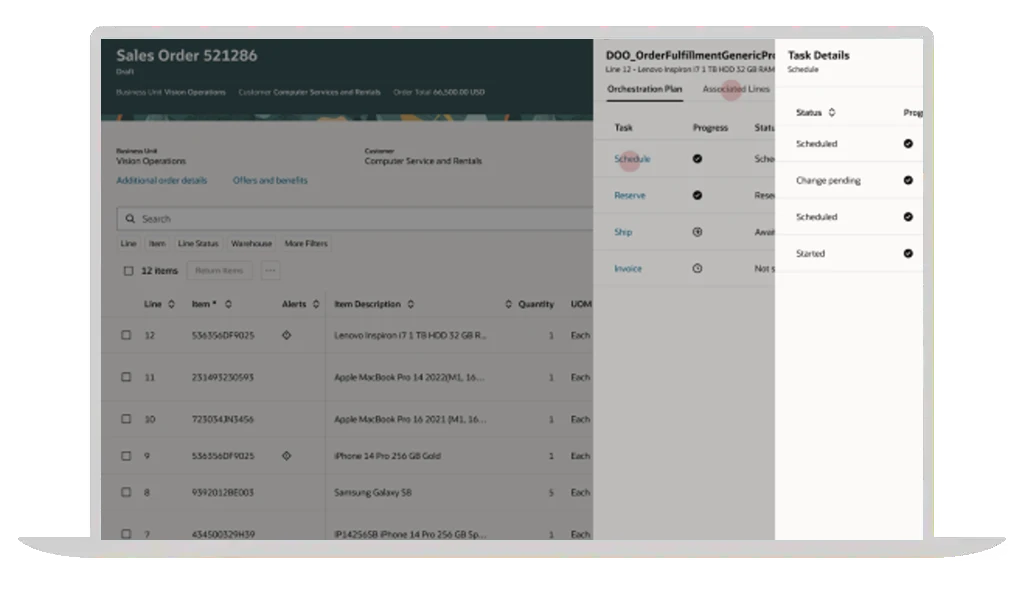Click the Change pending checkmark icon
The image size is (1024, 600).
908,181
